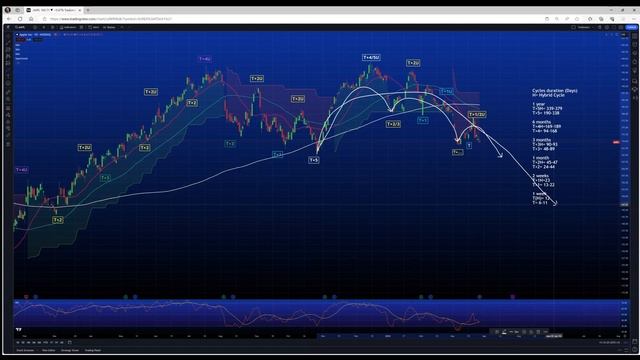Open the Indicators menu

coord(68,27)
